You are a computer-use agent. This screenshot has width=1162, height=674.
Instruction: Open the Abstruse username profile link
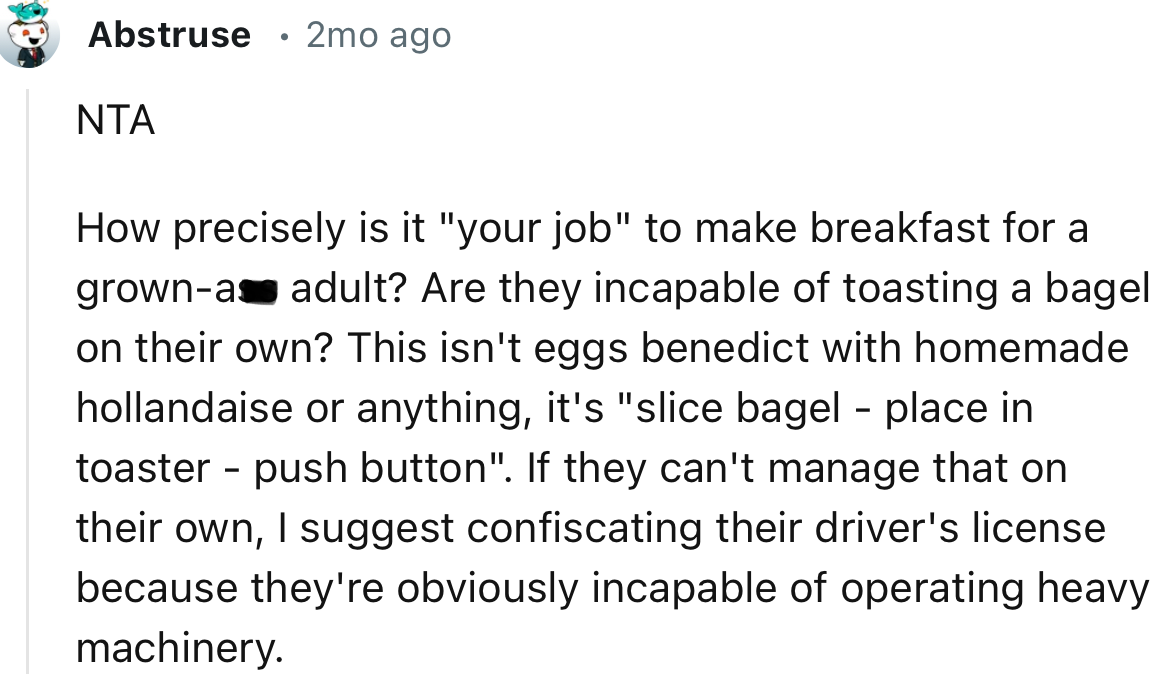click(x=169, y=35)
